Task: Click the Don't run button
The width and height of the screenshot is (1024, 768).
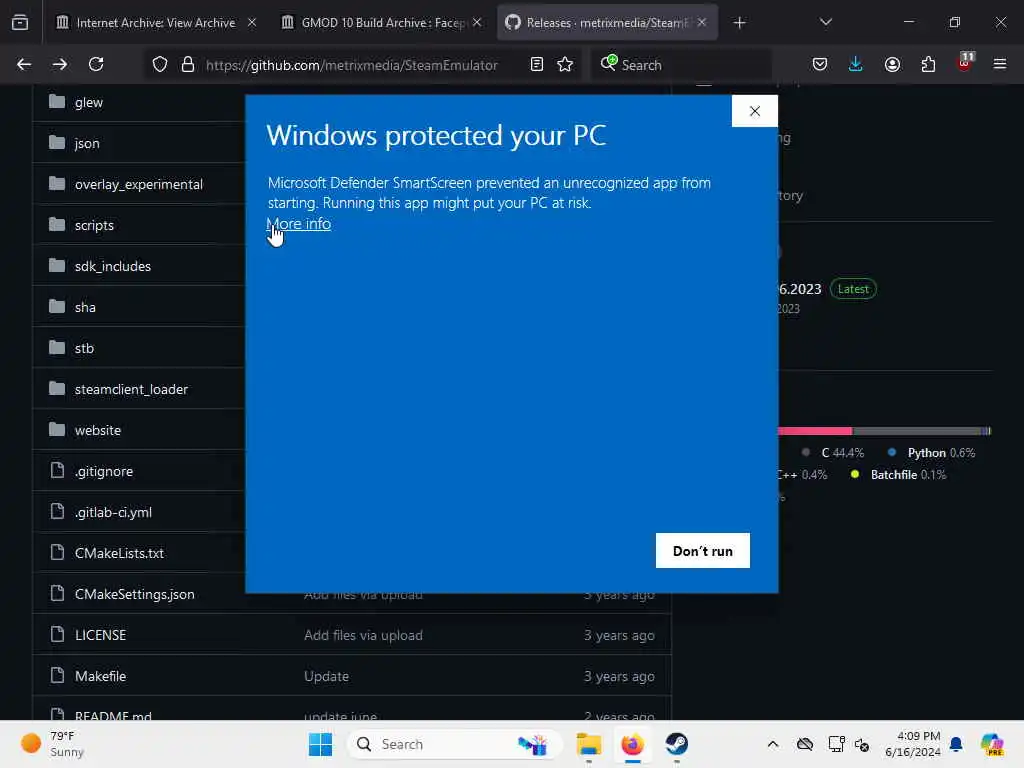Action: pos(703,551)
